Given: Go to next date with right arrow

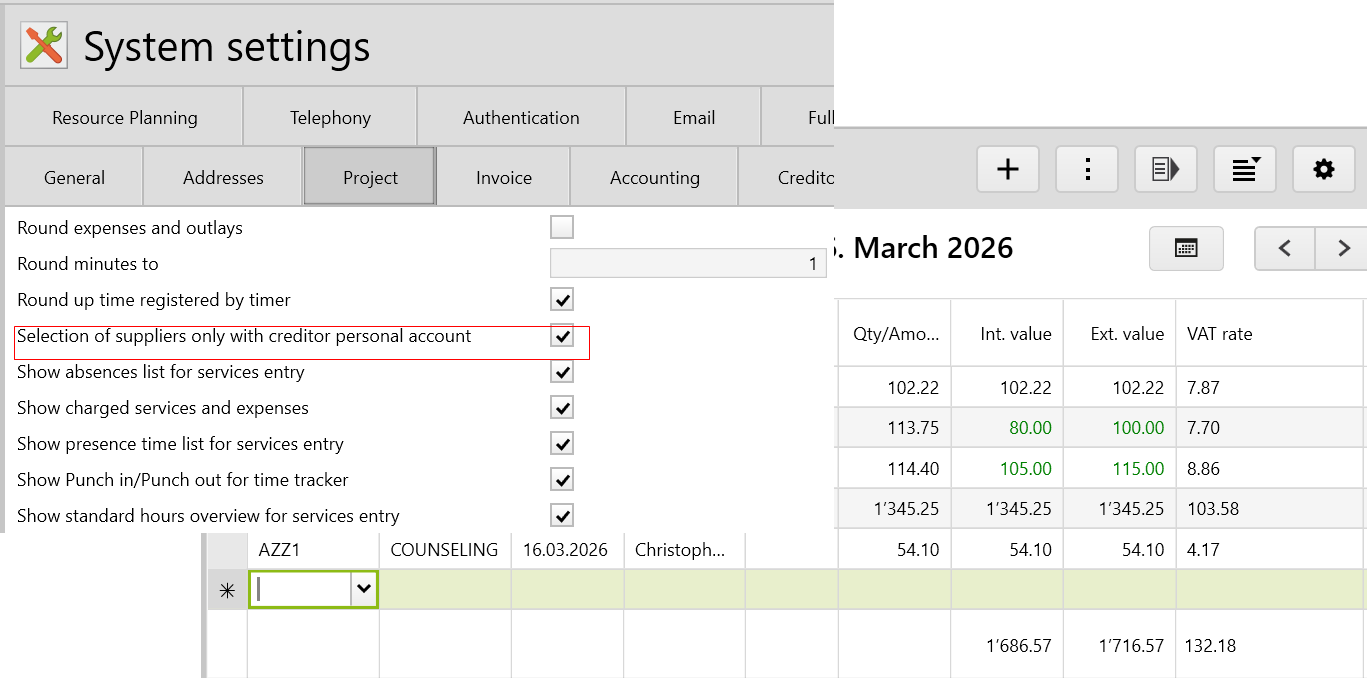Looking at the screenshot, I should click(1343, 248).
